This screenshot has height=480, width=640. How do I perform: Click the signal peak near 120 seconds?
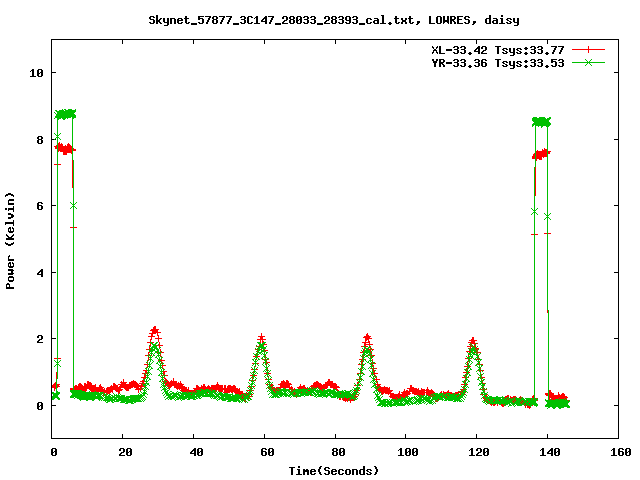coord(473,341)
